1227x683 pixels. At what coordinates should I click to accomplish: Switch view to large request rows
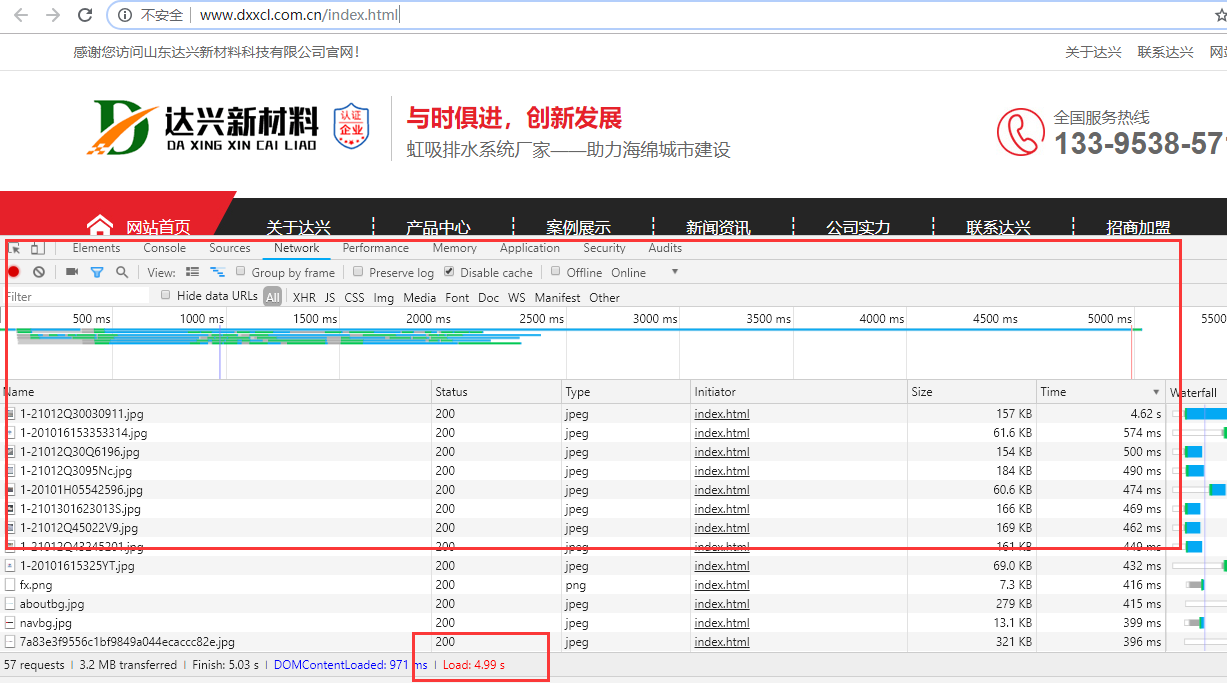pos(192,271)
